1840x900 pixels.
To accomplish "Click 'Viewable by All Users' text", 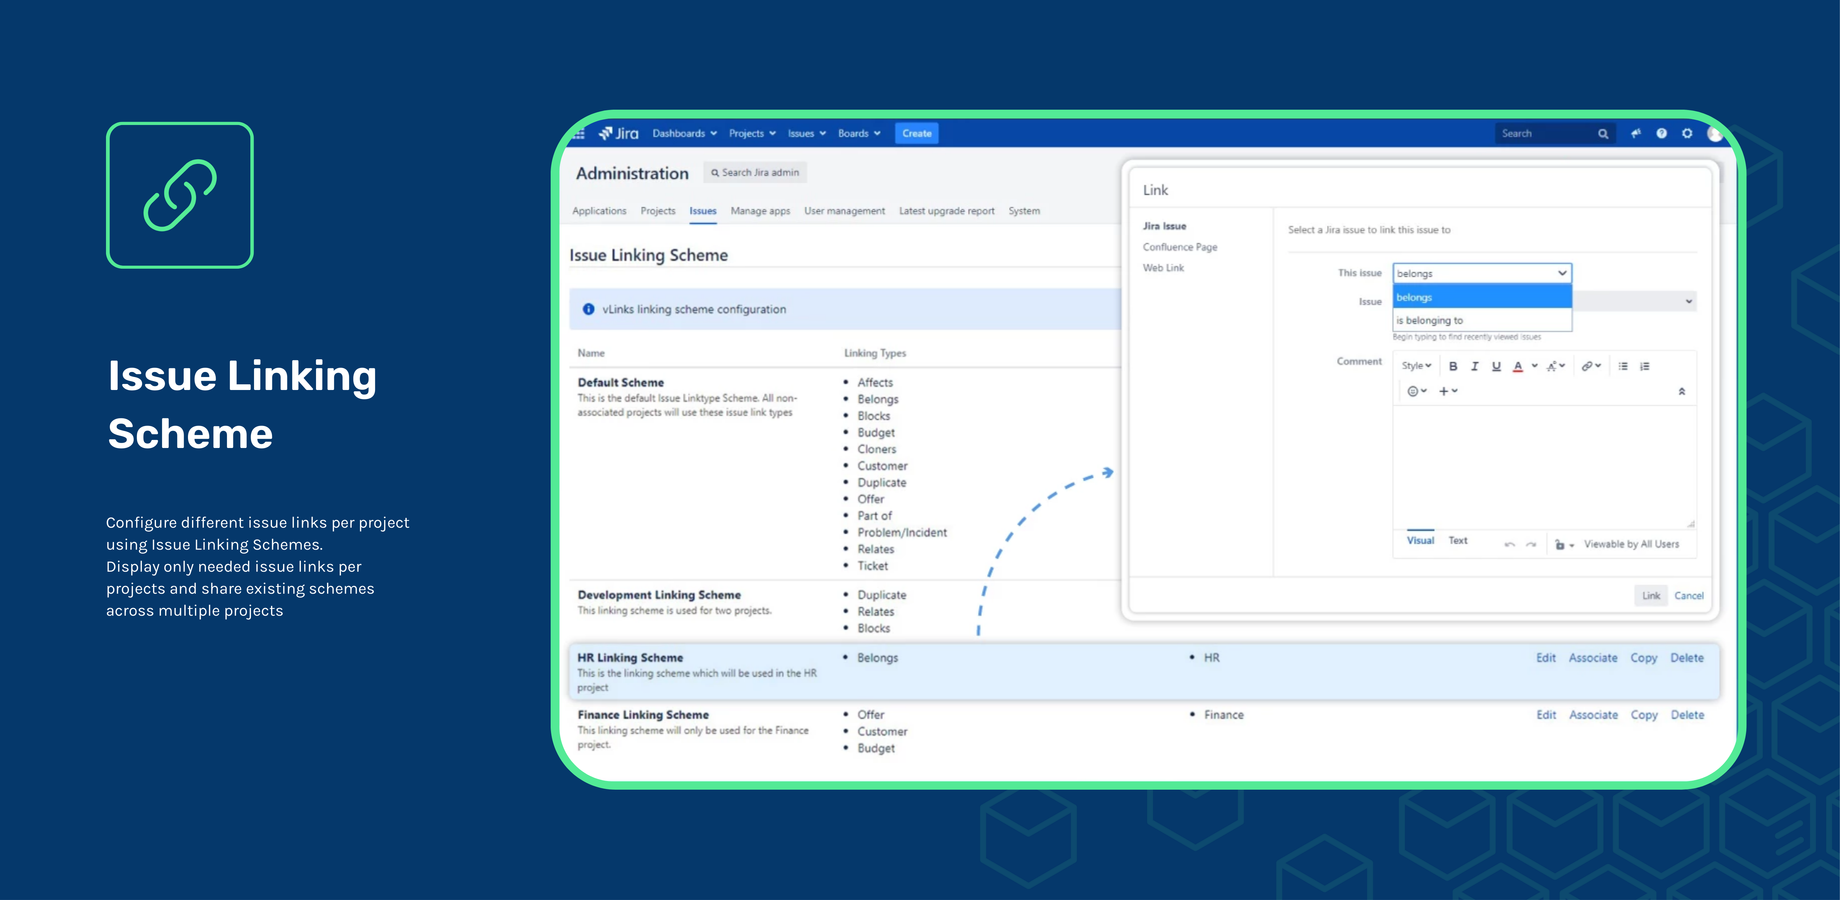I will pyautogui.click(x=1631, y=544).
